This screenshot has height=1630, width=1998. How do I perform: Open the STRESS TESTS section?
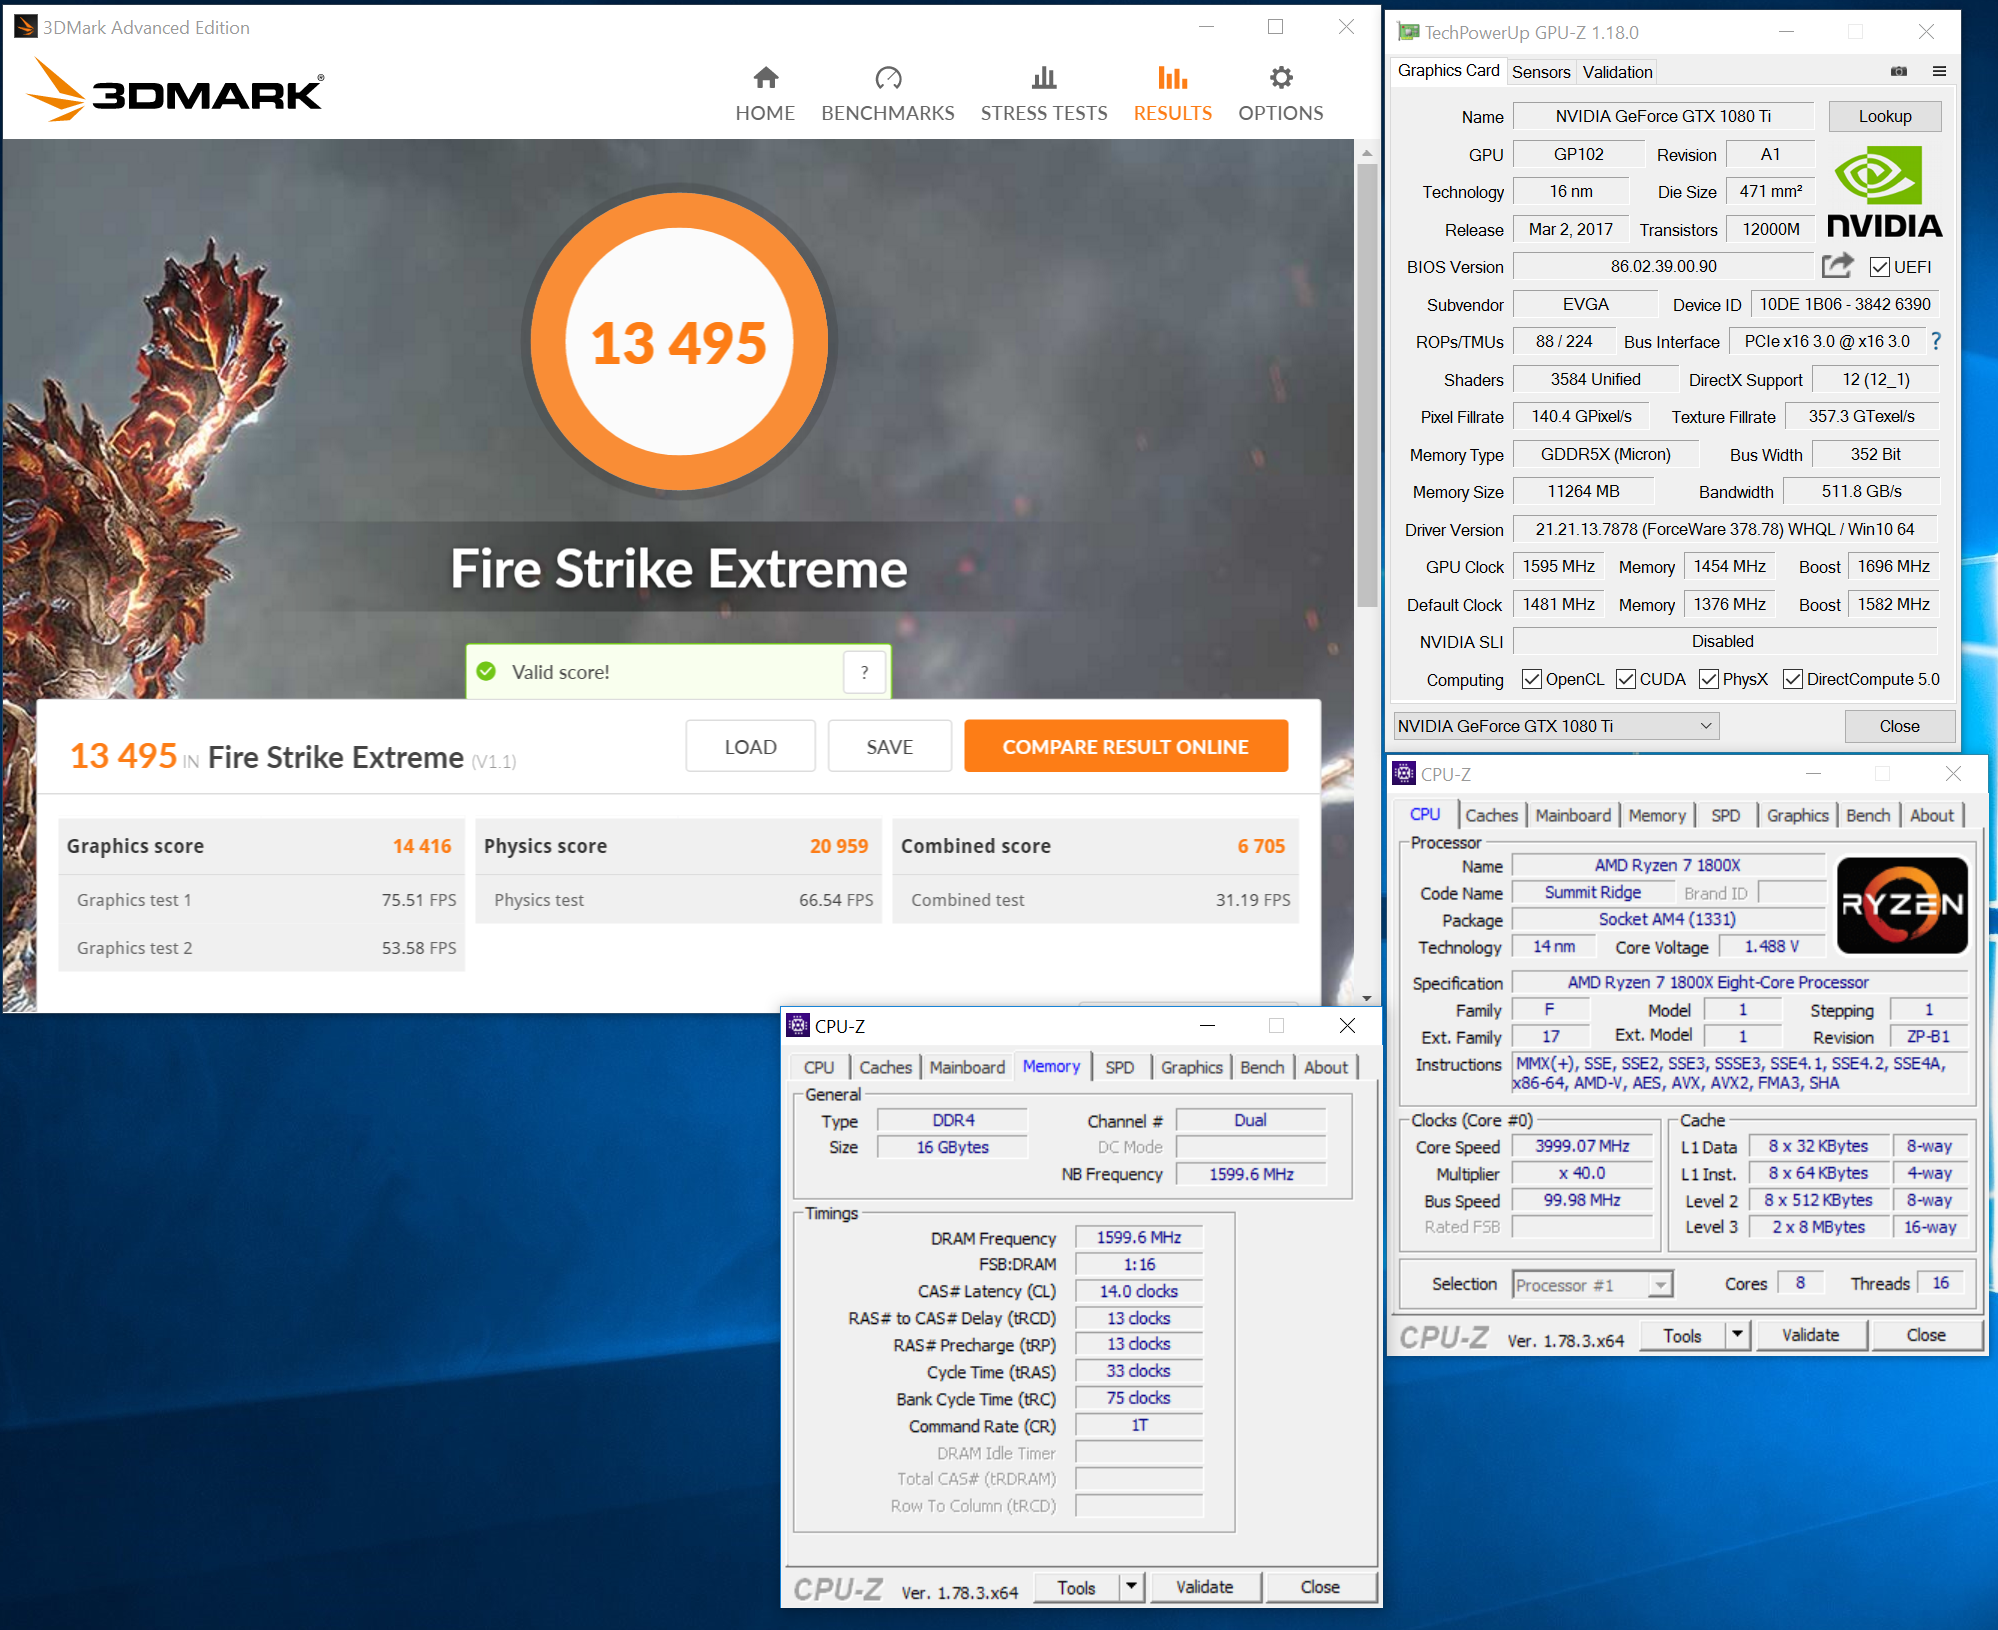[x=1044, y=94]
